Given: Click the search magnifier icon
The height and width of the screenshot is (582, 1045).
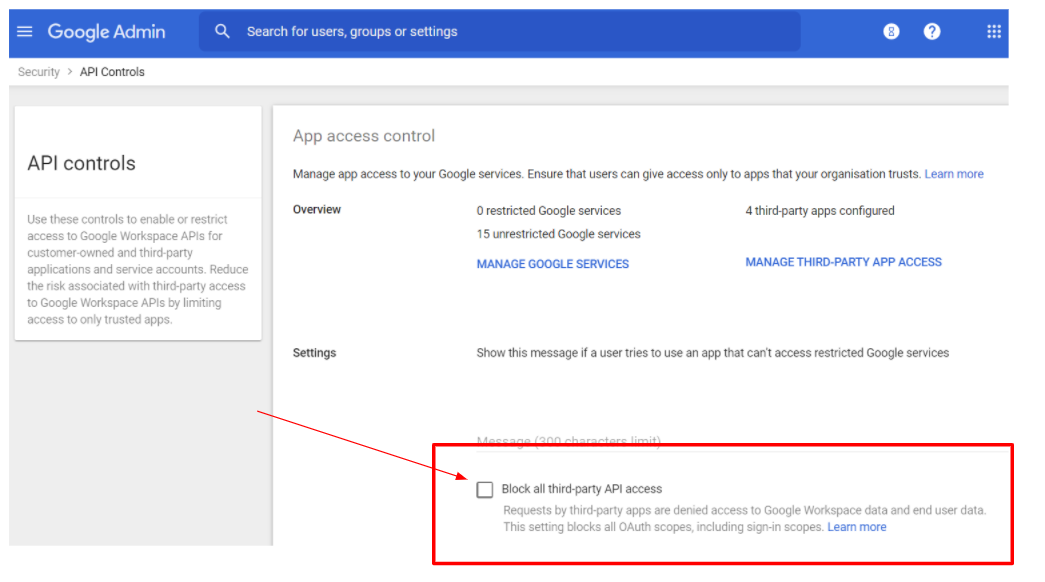Looking at the screenshot, I should 222,31.
